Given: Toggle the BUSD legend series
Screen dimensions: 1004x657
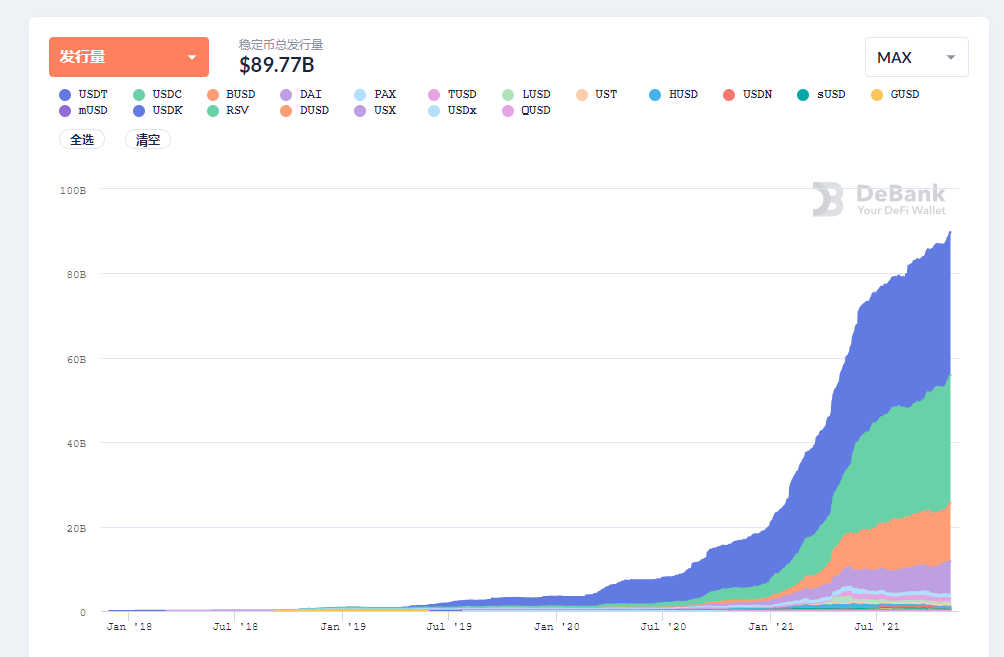Looking at the screenshot, I should pyautogui.click(x=231, y=94).
